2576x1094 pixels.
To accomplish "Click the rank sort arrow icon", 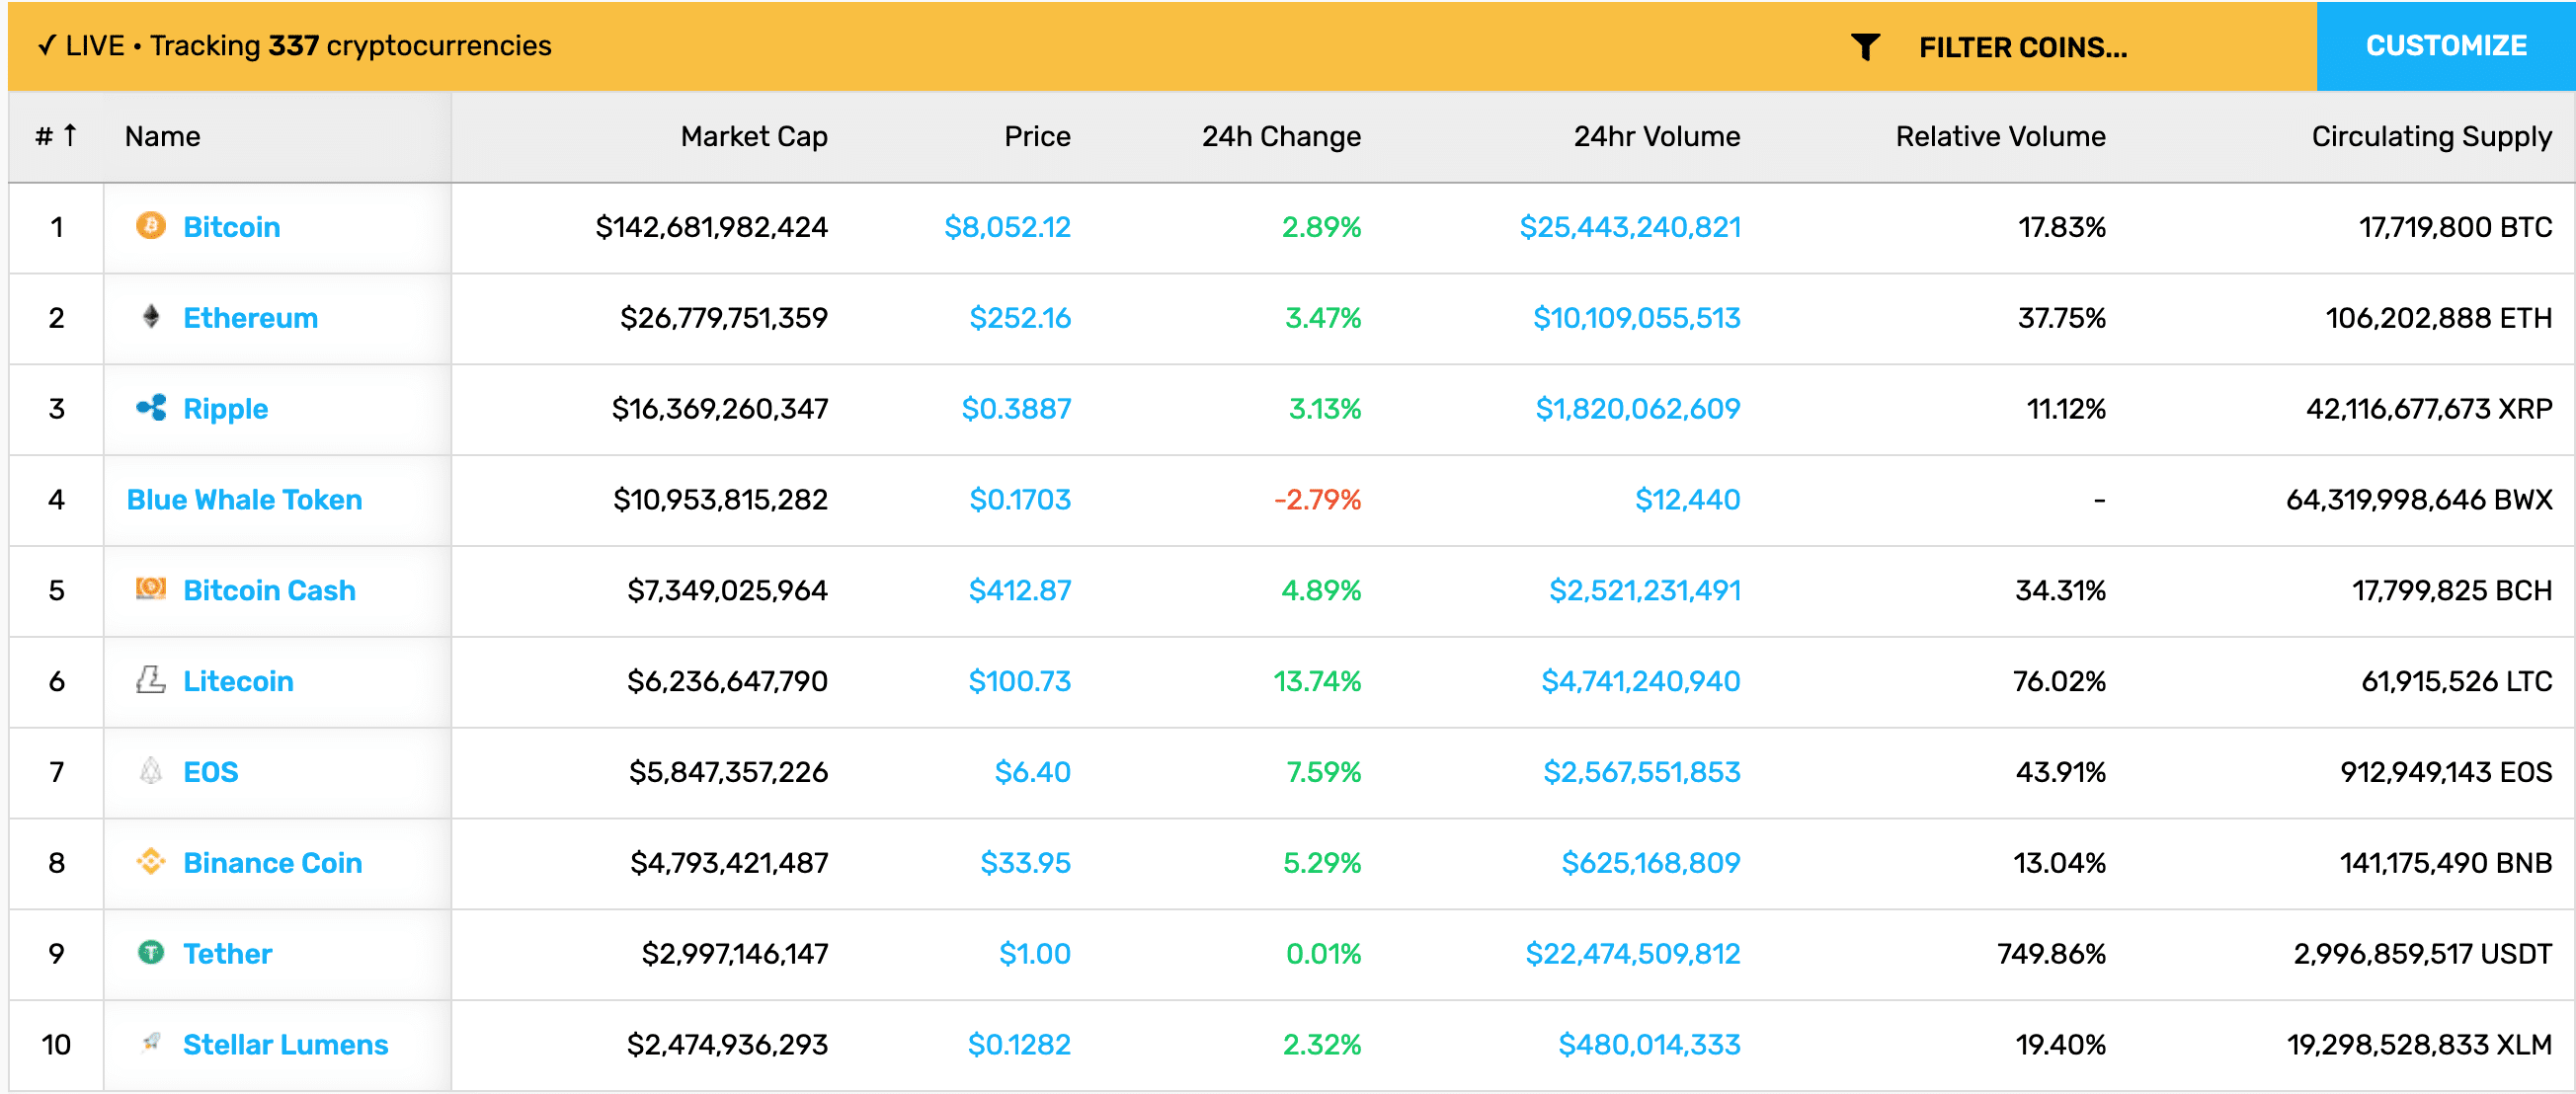I will coord(70,135).
